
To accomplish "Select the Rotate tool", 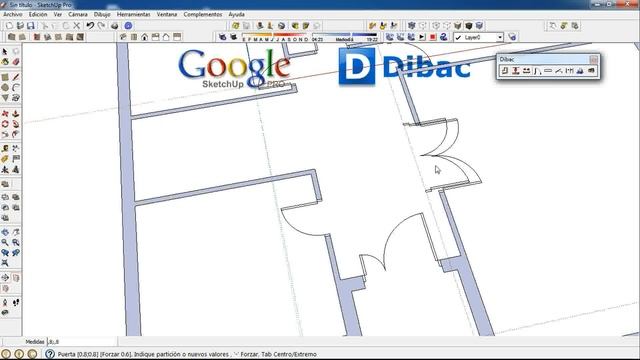I will [x=5, y=124].
